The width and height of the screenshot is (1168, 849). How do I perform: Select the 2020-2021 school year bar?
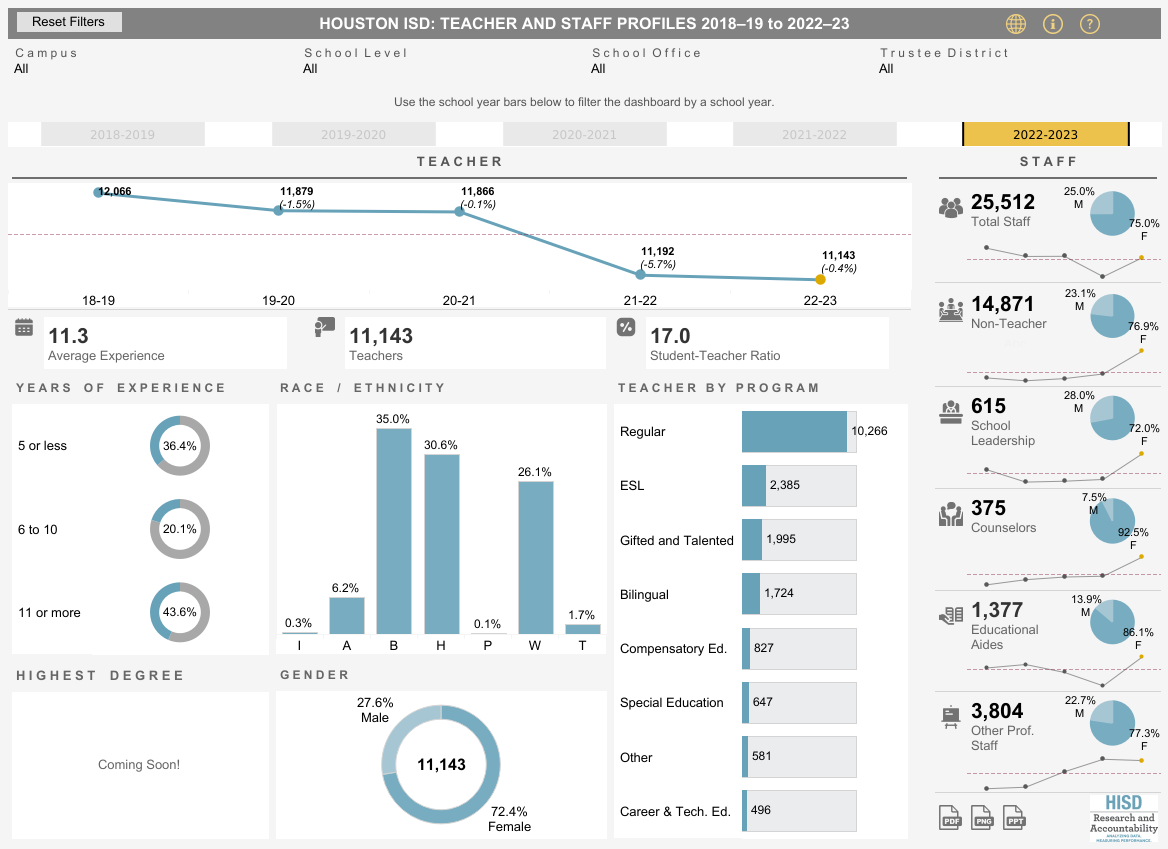coord(585,134)
